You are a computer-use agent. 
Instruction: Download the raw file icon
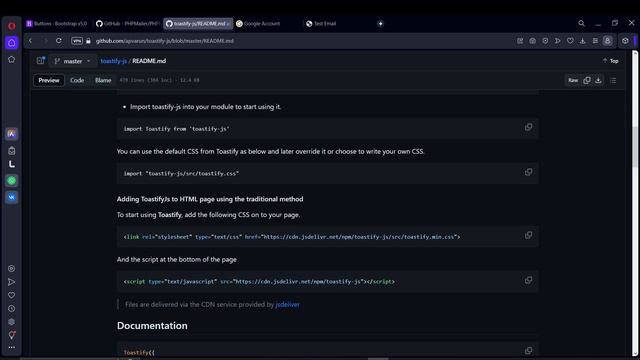coord(598,80)
